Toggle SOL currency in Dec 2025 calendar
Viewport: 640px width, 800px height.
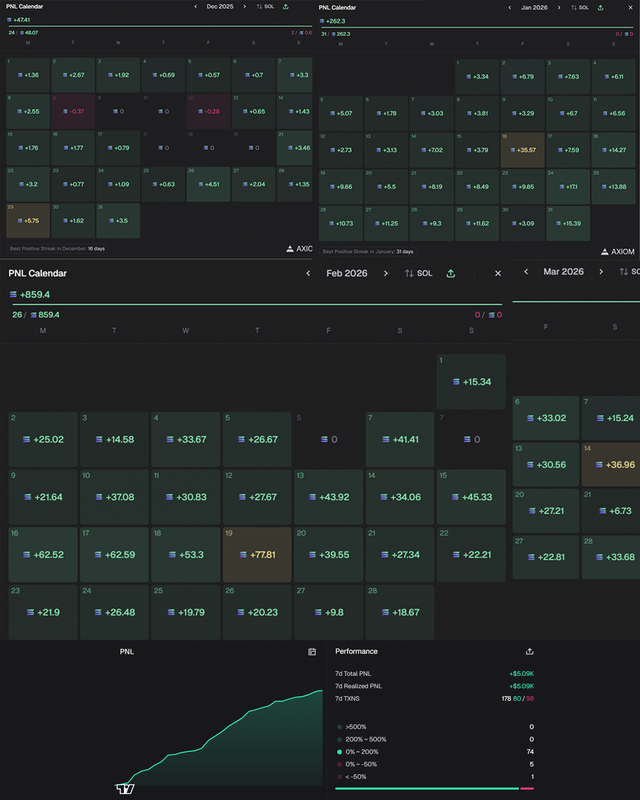[x=265, y=7]
